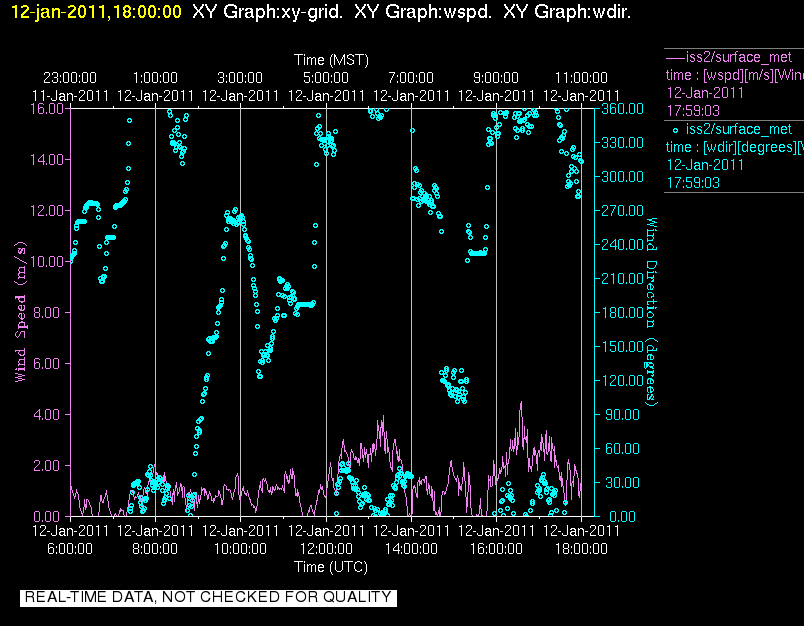Image resolution: width=804 pixels, height=626 pixels.
Task: Click the 'Wind Direction (degrees)' axis title
Action: [x=651, y=312]
